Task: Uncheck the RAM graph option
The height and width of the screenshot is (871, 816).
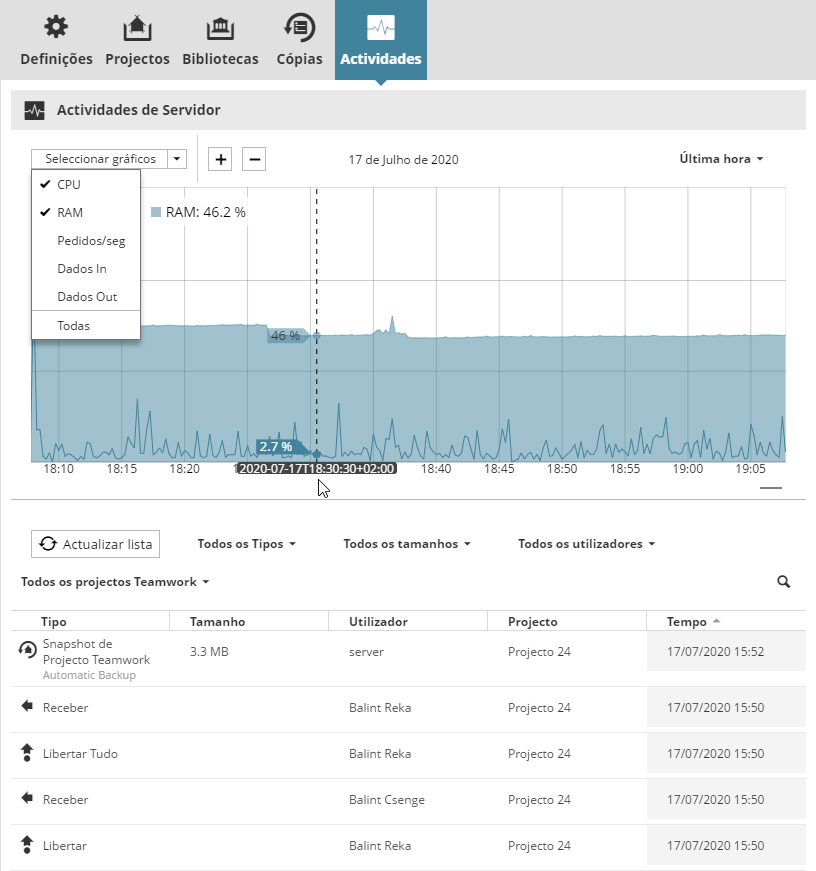Action: pos(70,213)
